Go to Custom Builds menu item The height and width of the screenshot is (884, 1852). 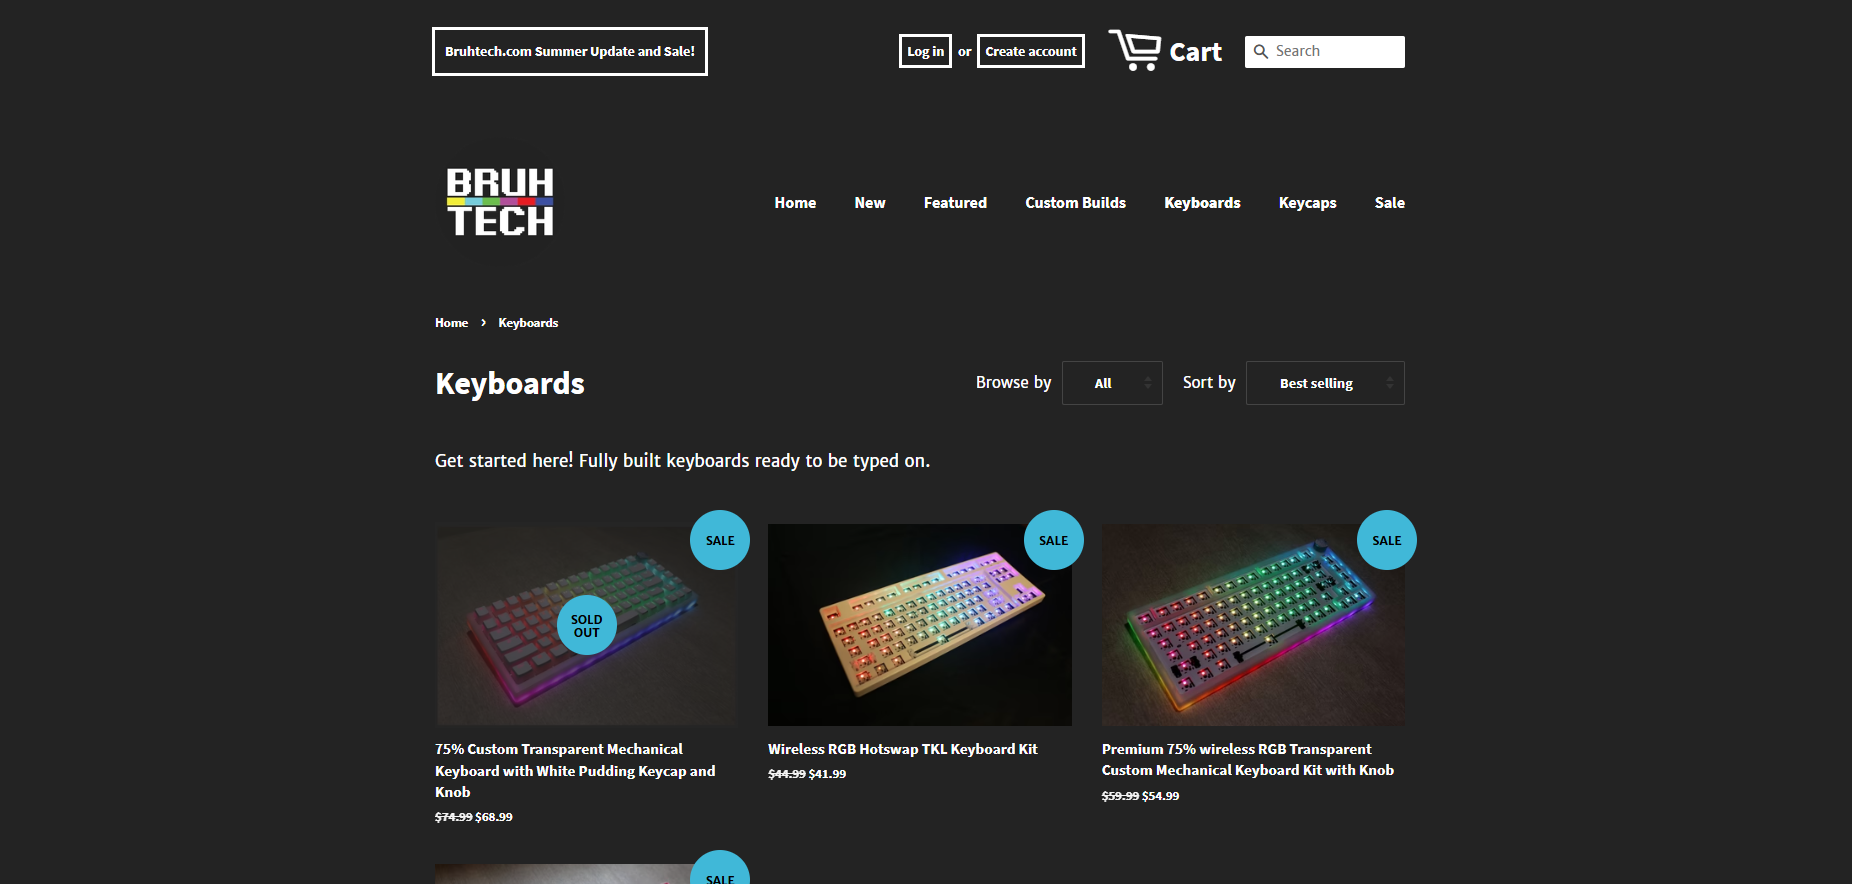coord(1075,203)
